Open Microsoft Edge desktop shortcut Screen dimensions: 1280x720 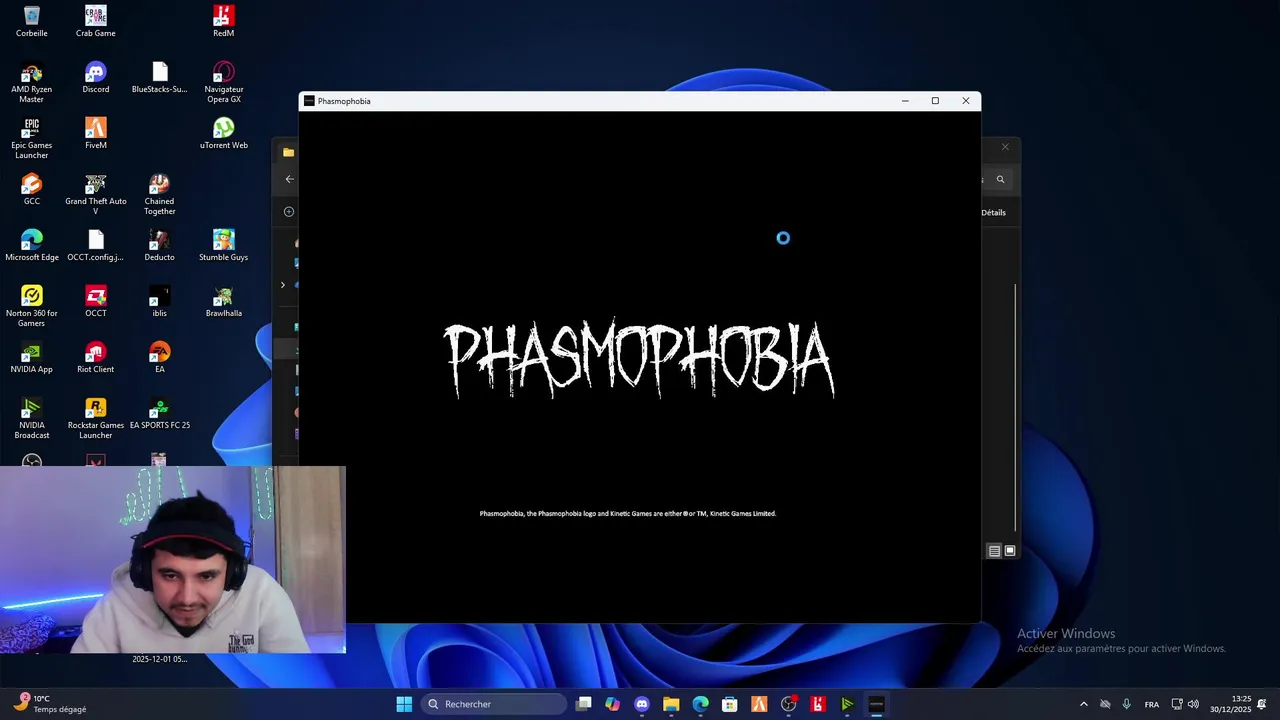(31, 245)
